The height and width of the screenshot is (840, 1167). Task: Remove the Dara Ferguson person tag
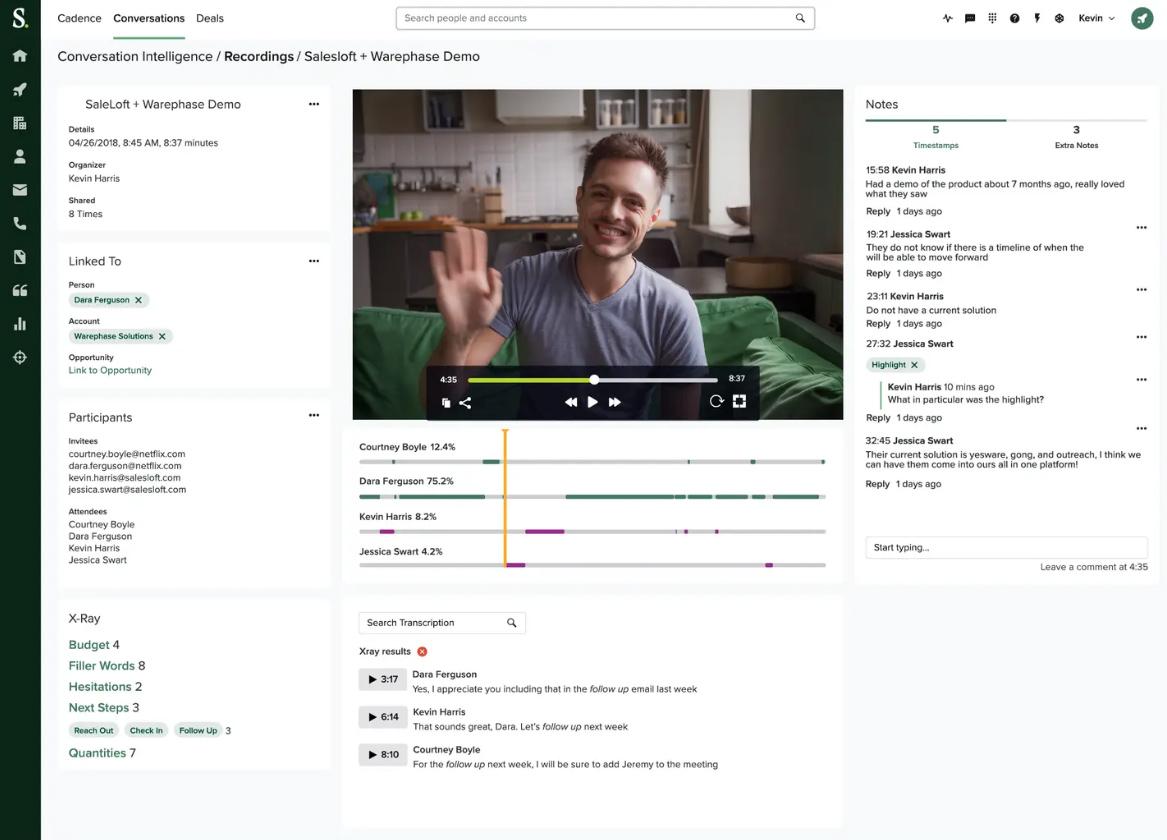click(x=138, y=300)
